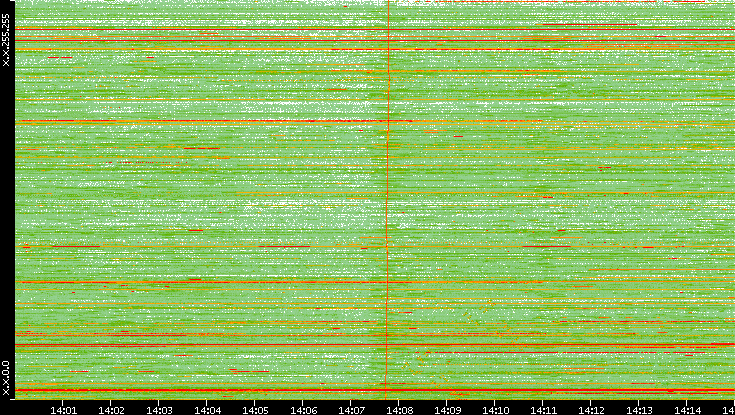The image size is (735, 415).
Task: Click the 14:06 time axis label
Action: [303, 411]
